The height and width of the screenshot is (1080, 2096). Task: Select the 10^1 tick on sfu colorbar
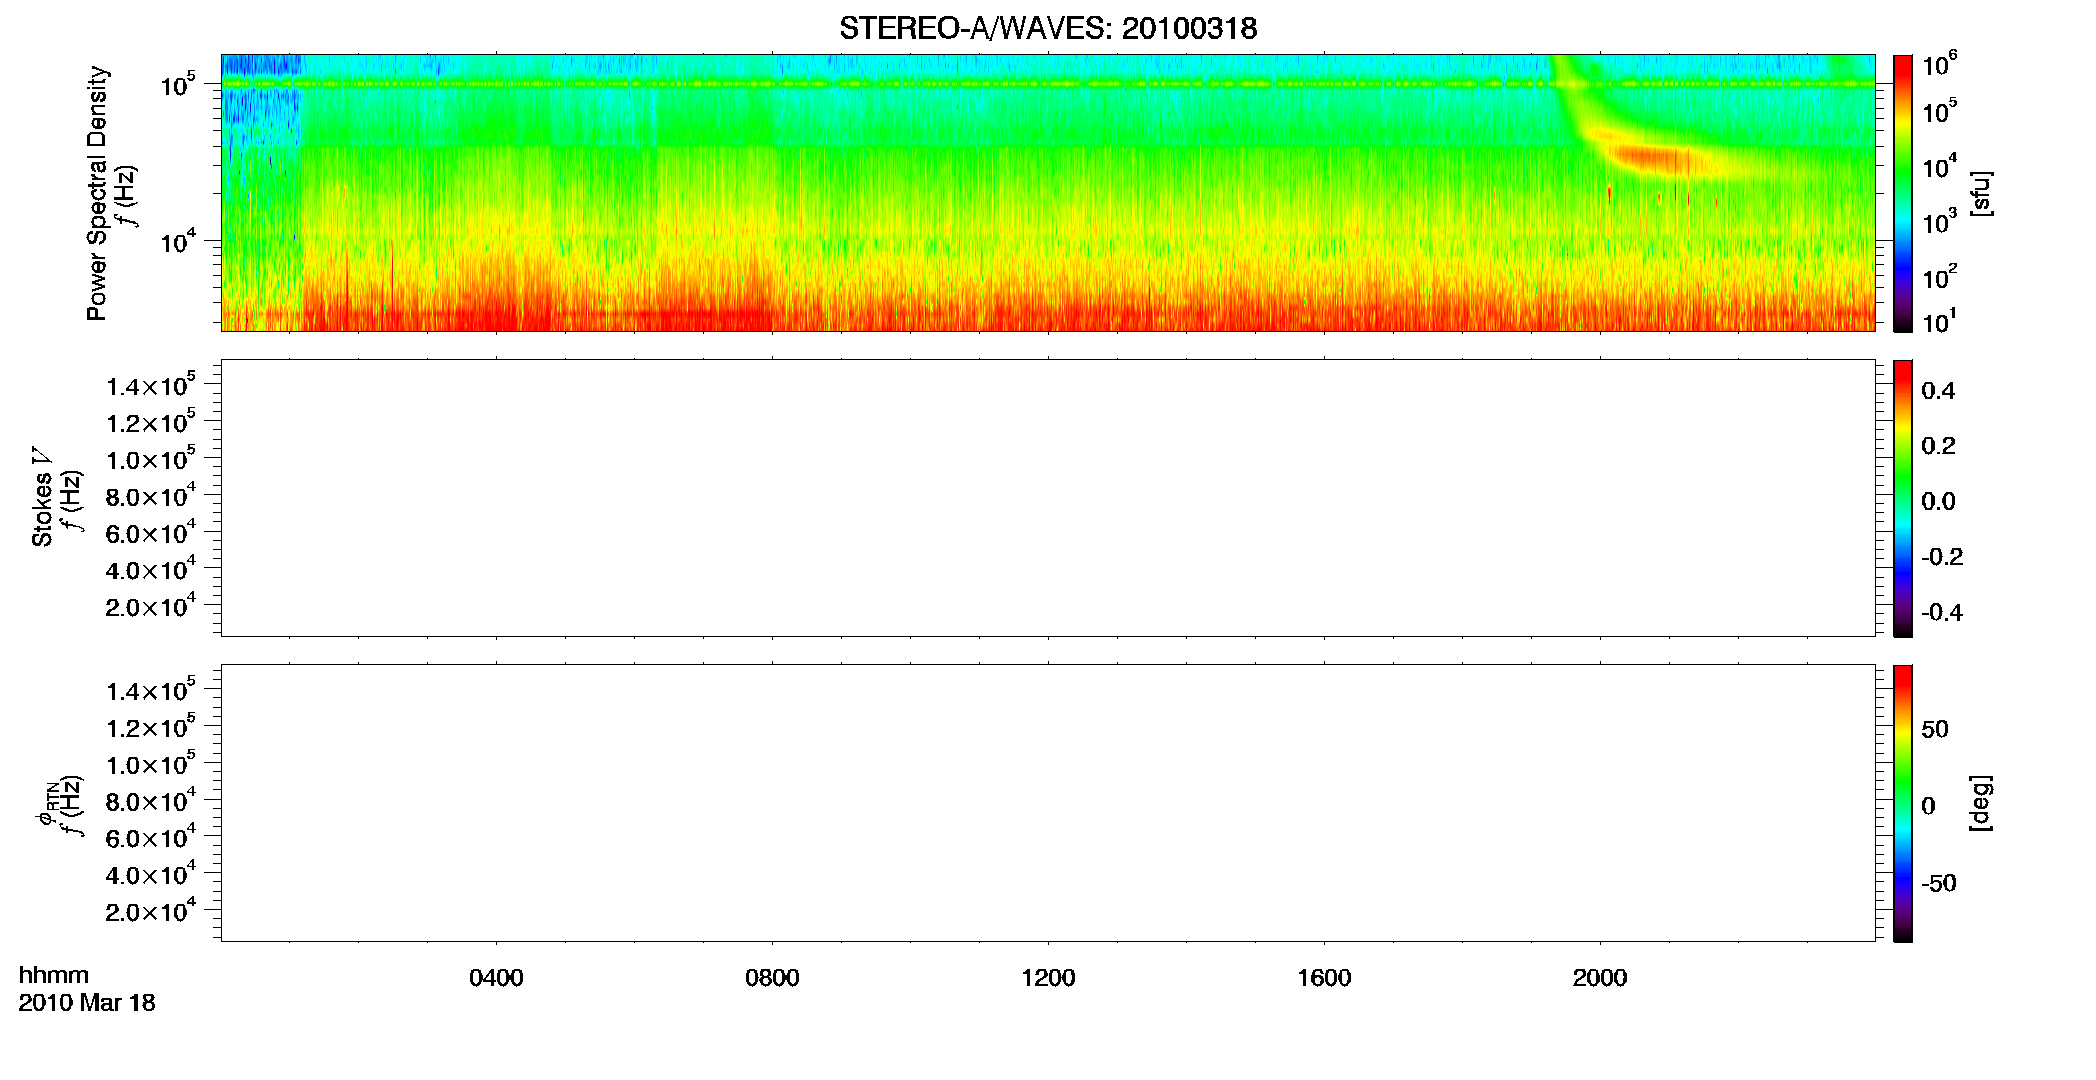coord(1939,322)
